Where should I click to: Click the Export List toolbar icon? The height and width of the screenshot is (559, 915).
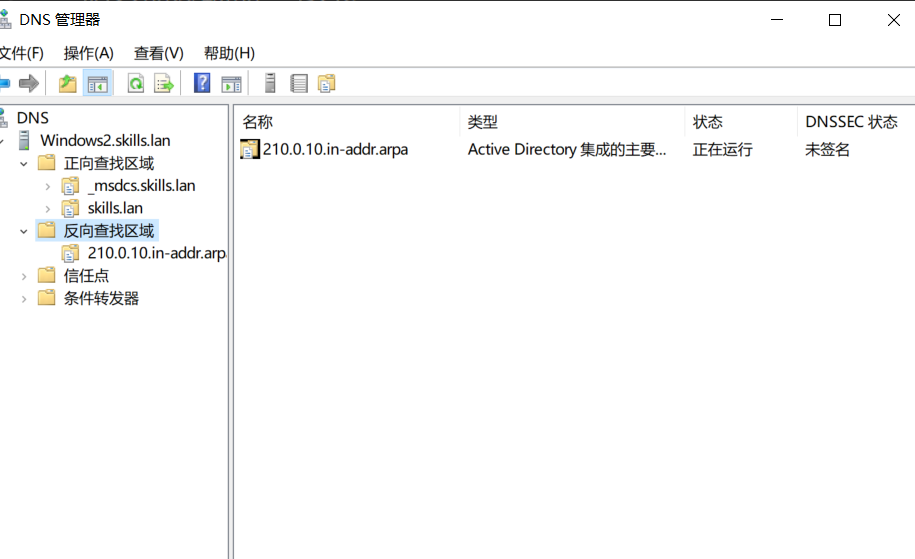[x=164, y=83]
